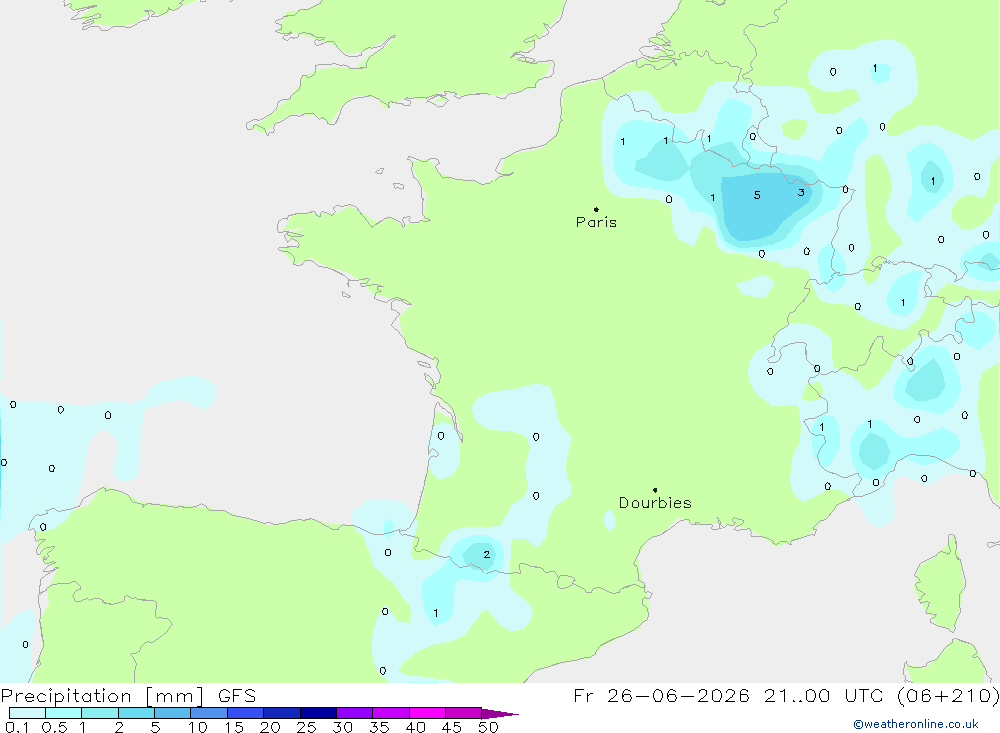Click the above-50 legend arrow tip

click(x=500, y=714)
